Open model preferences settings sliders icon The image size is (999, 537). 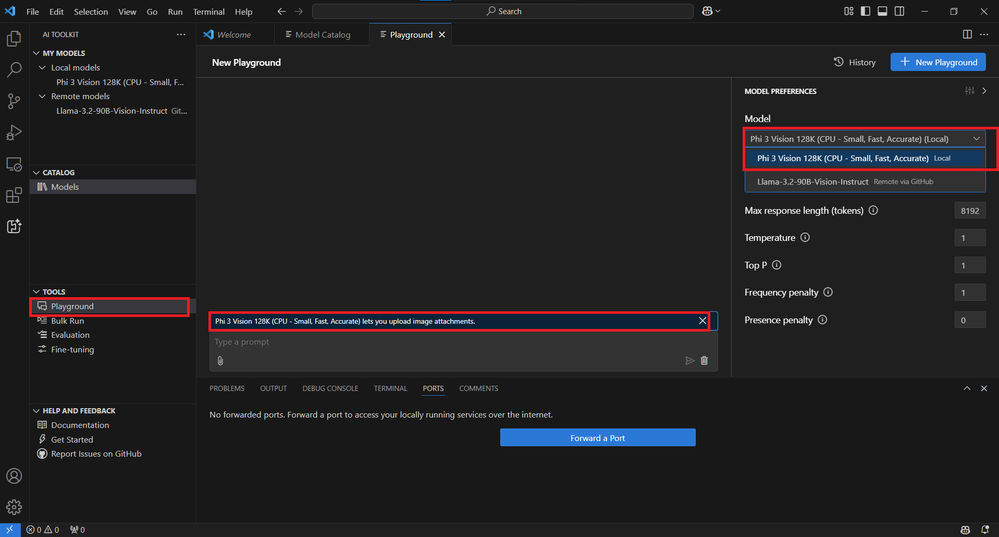point(969,91)
